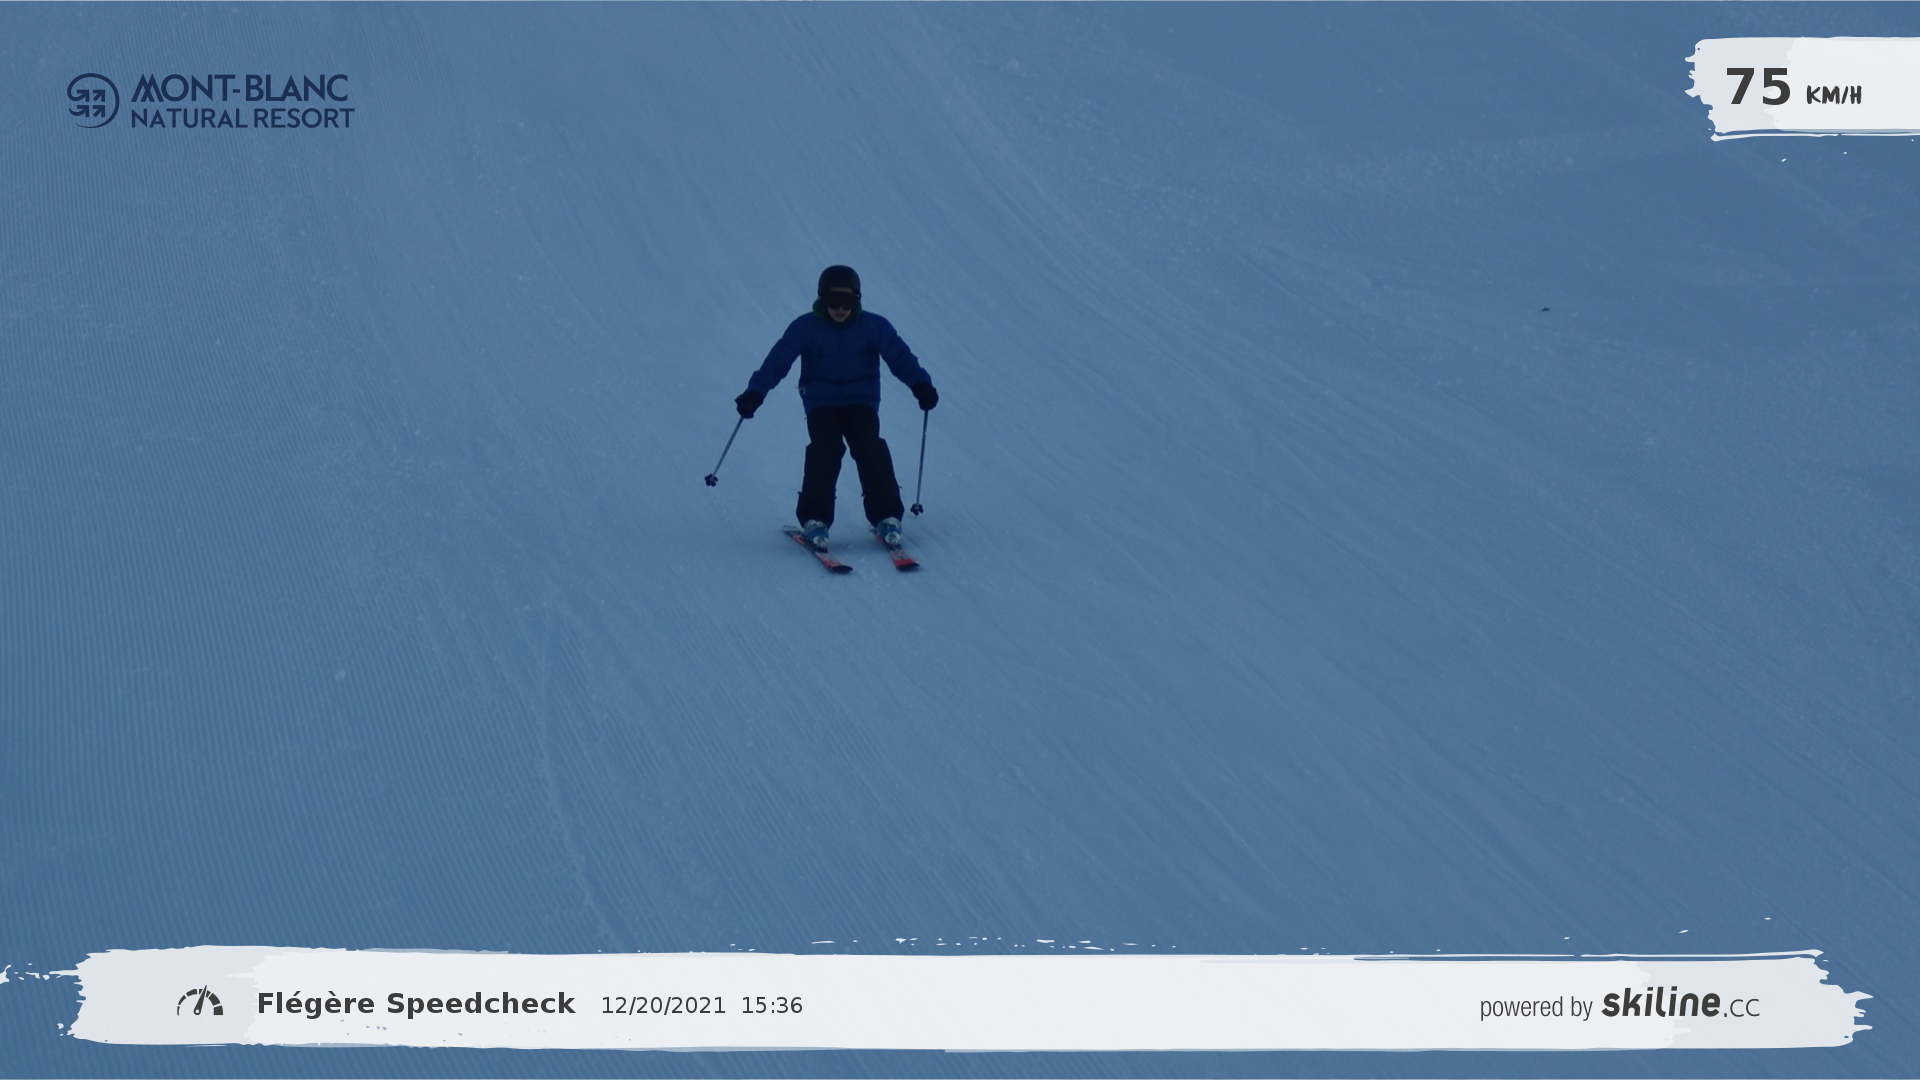Click the Mont-Blanc Natural Resort title text
The image size is (1920, 1080).
241,101
